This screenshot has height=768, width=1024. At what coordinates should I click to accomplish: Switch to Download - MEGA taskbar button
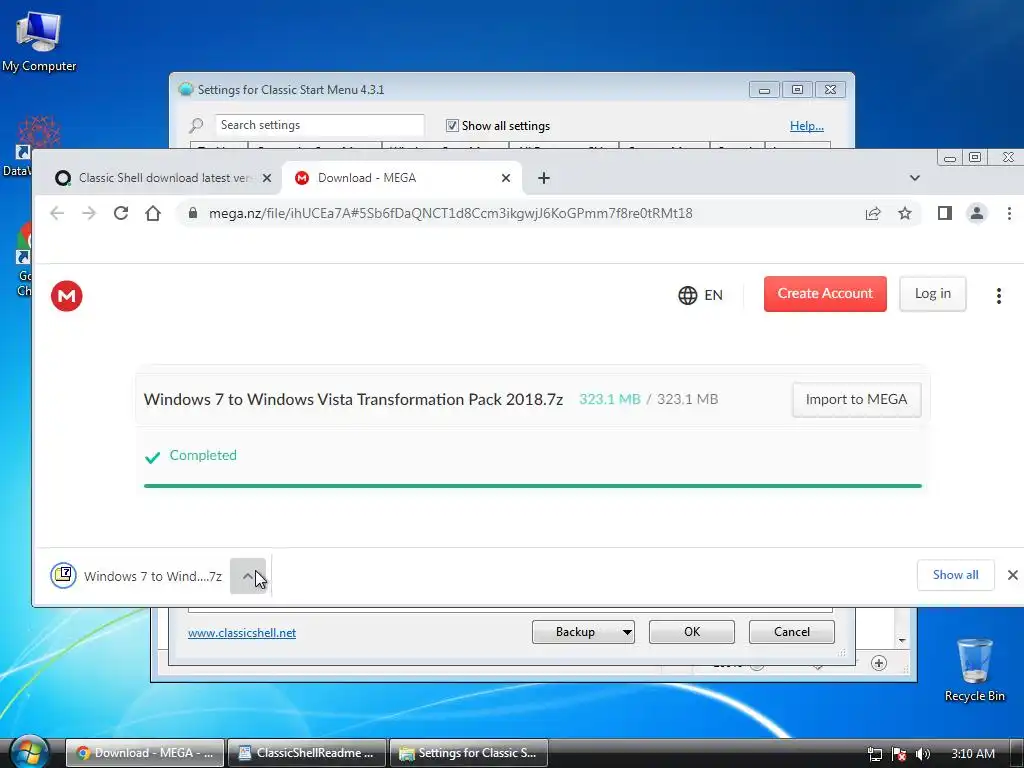pos(145,753)
